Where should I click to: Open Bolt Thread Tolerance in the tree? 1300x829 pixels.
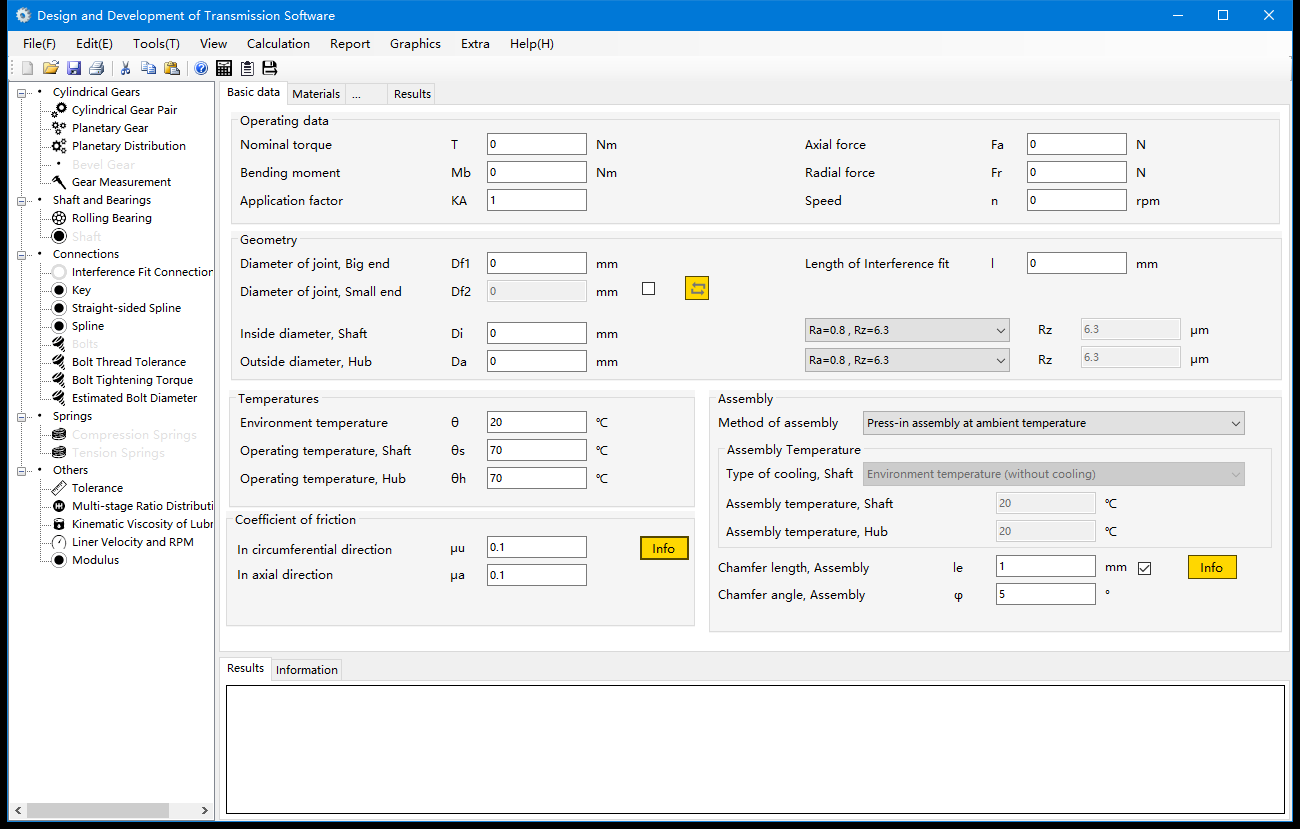coord(129,362)
